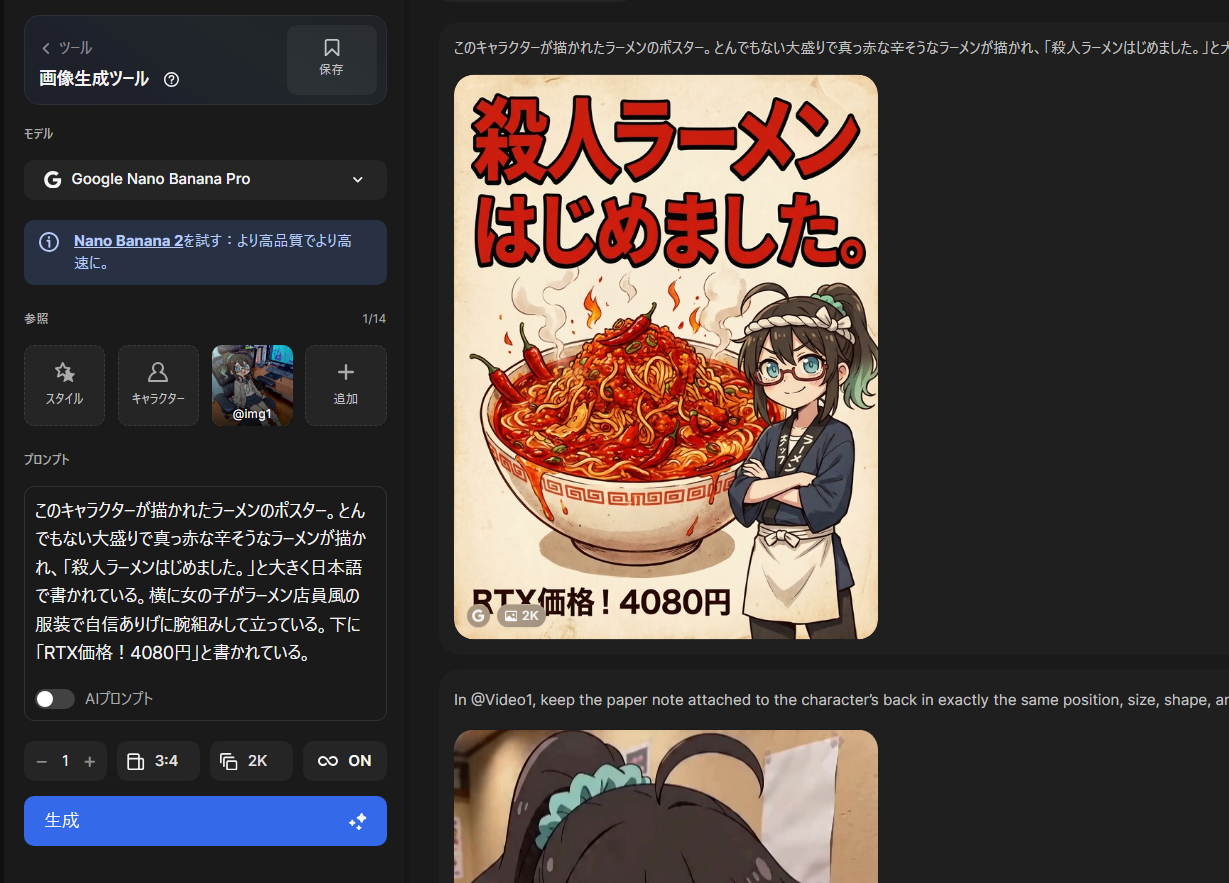Click the 生成 generate button
1229x883 pixels.
pos(205,821)
